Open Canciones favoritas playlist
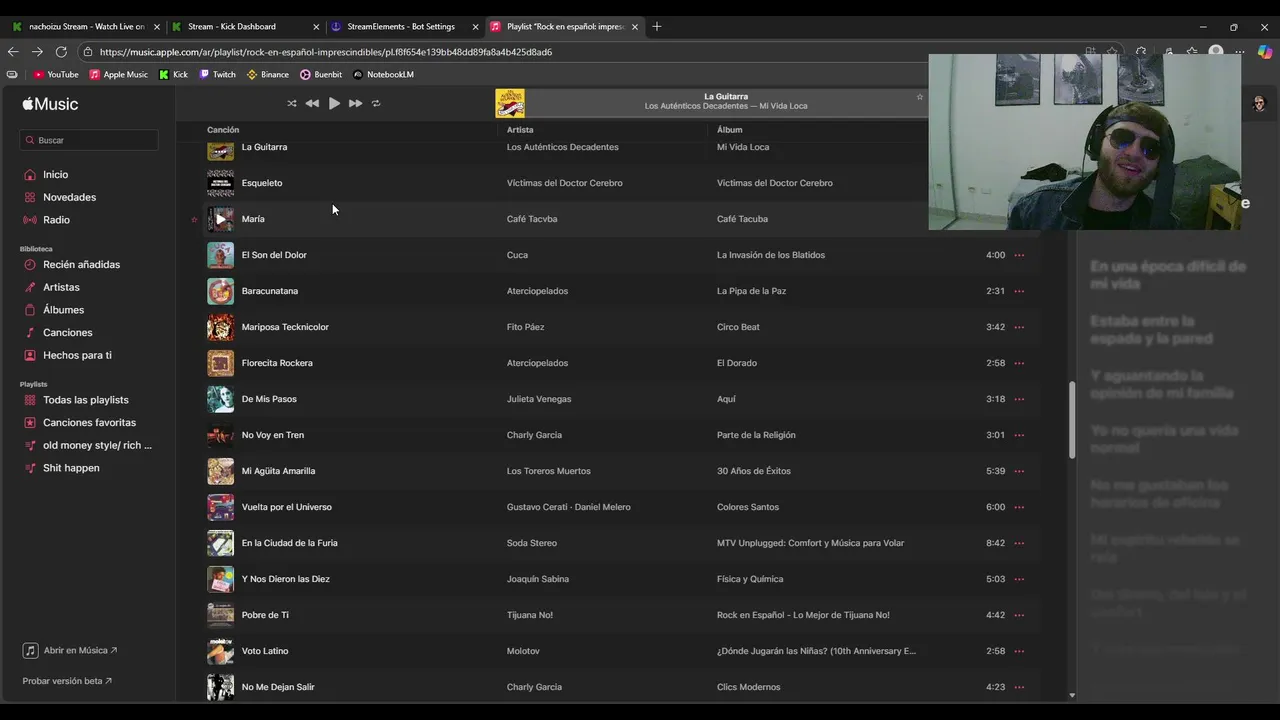The width and height of the screenshot is (1280, 720). tap(89, 422)
